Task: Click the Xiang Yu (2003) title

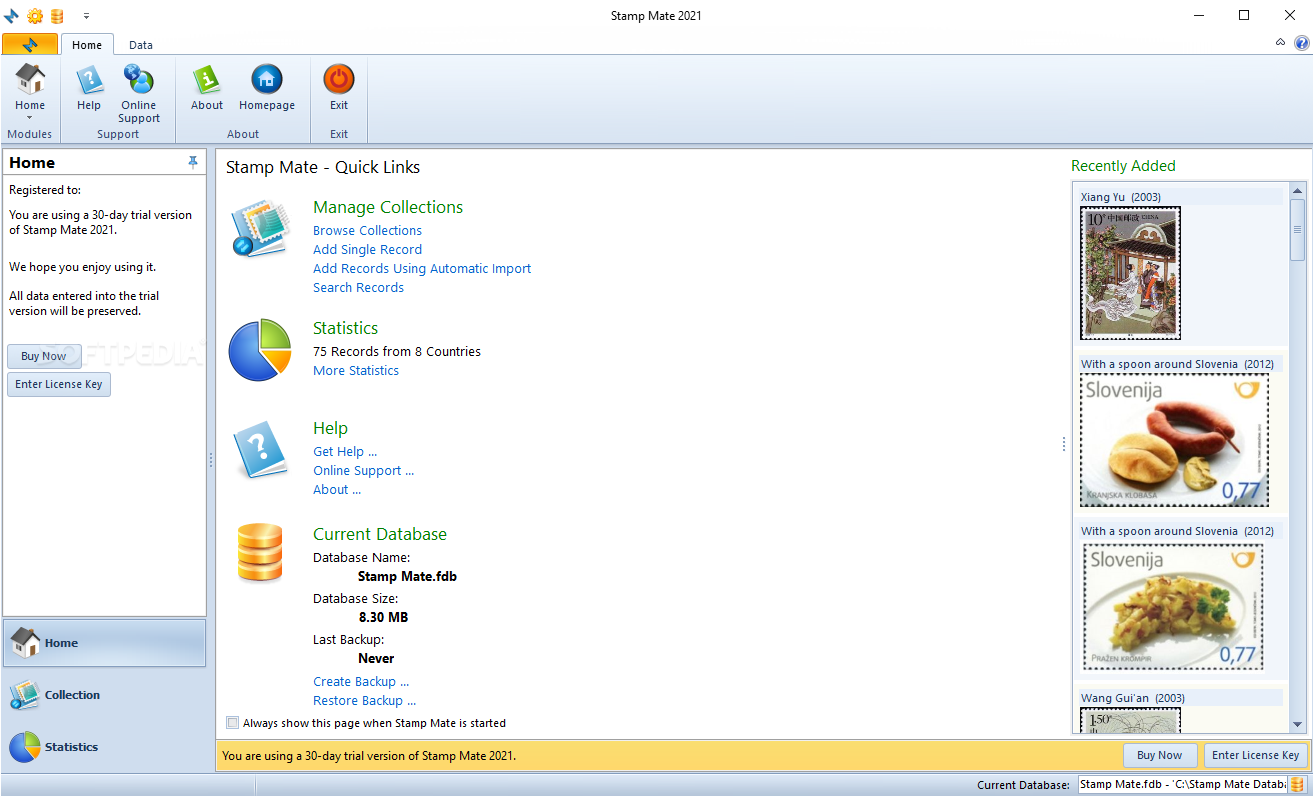Action: [x=1121, y=197]
